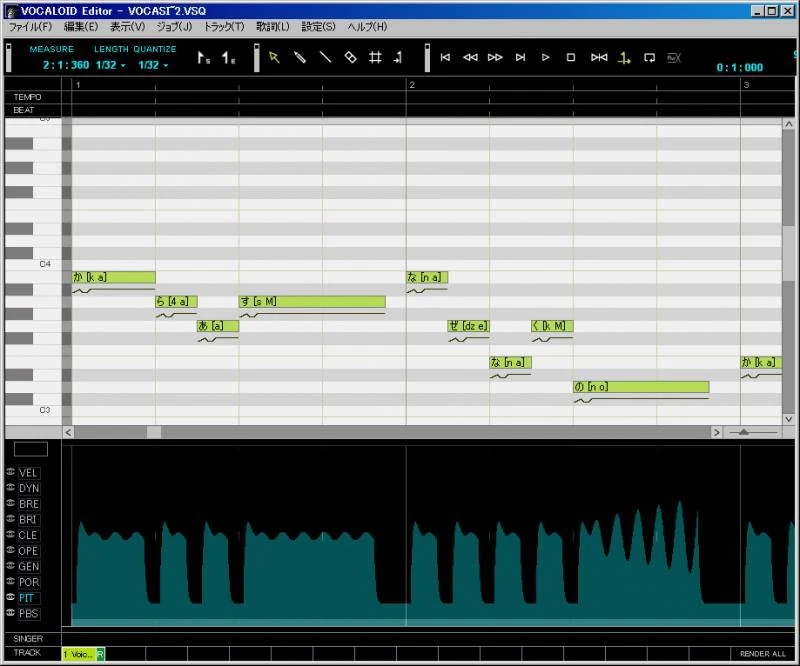800x666 pixels.
Task: Open the 設定(S) menu
Action: click(318, 27)
